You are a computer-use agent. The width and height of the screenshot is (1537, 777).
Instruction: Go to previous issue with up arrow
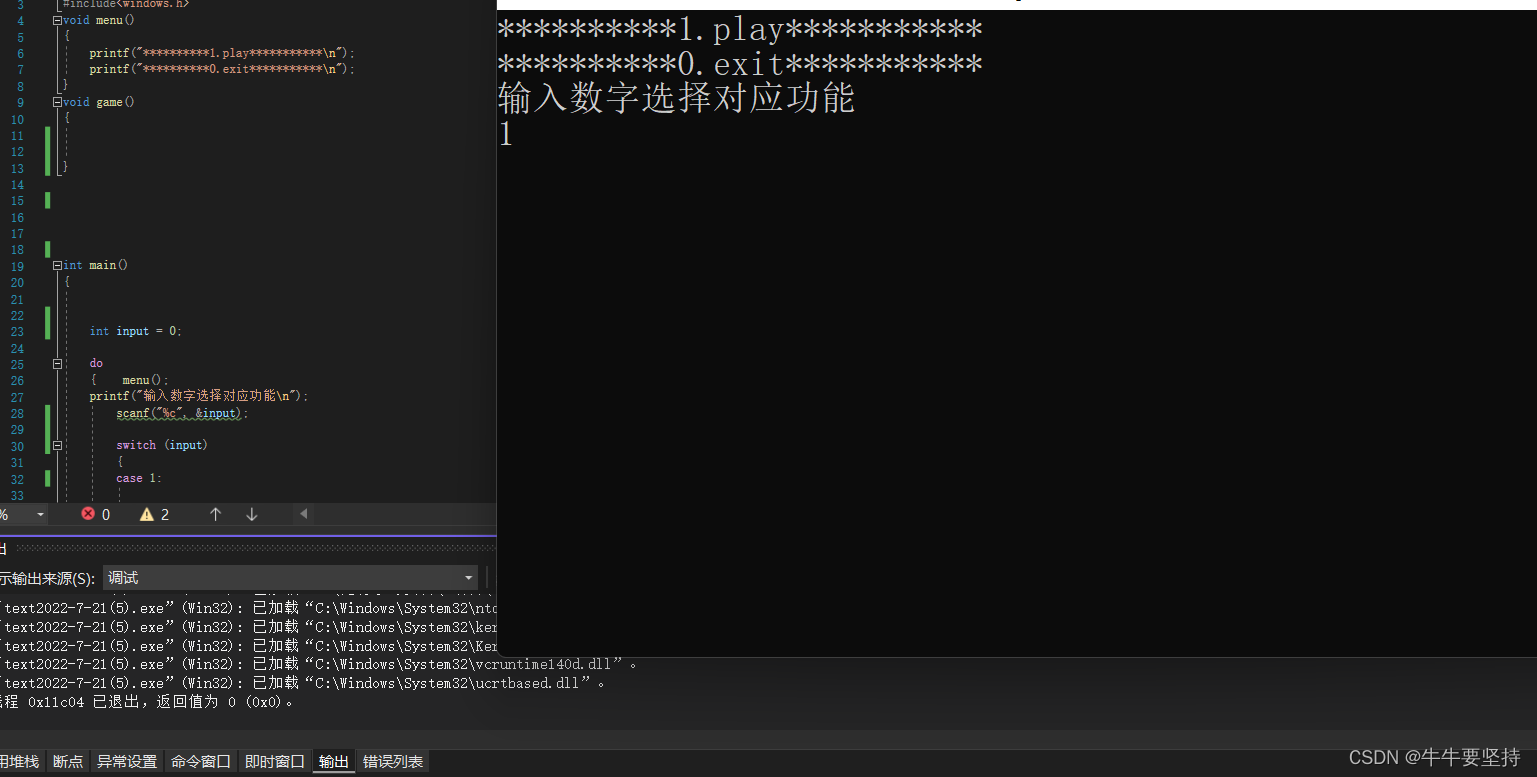pyautogui.click(x=215, y=514)
